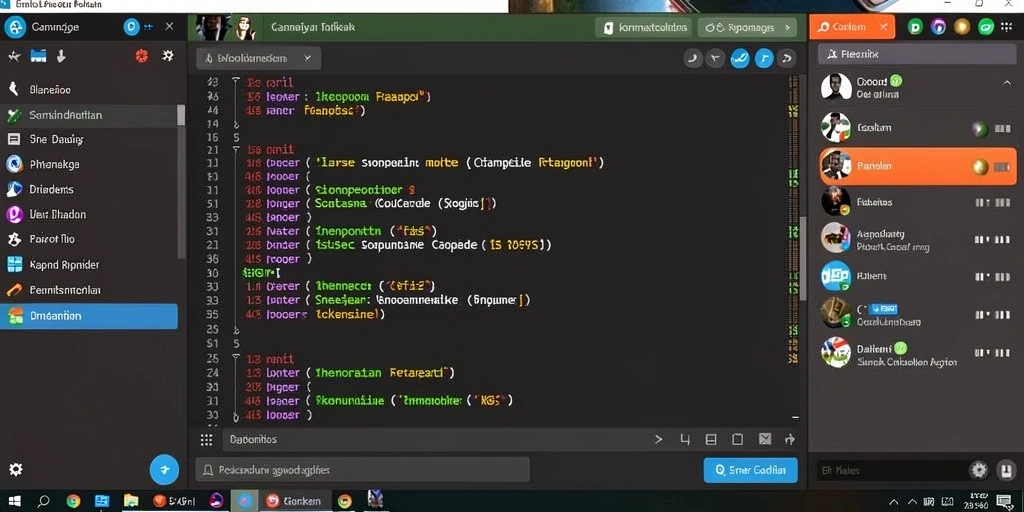This screenshot has height=512, width=1024.
Task: Expand the Rpomages button chevron
Action: tap(786, 27)
